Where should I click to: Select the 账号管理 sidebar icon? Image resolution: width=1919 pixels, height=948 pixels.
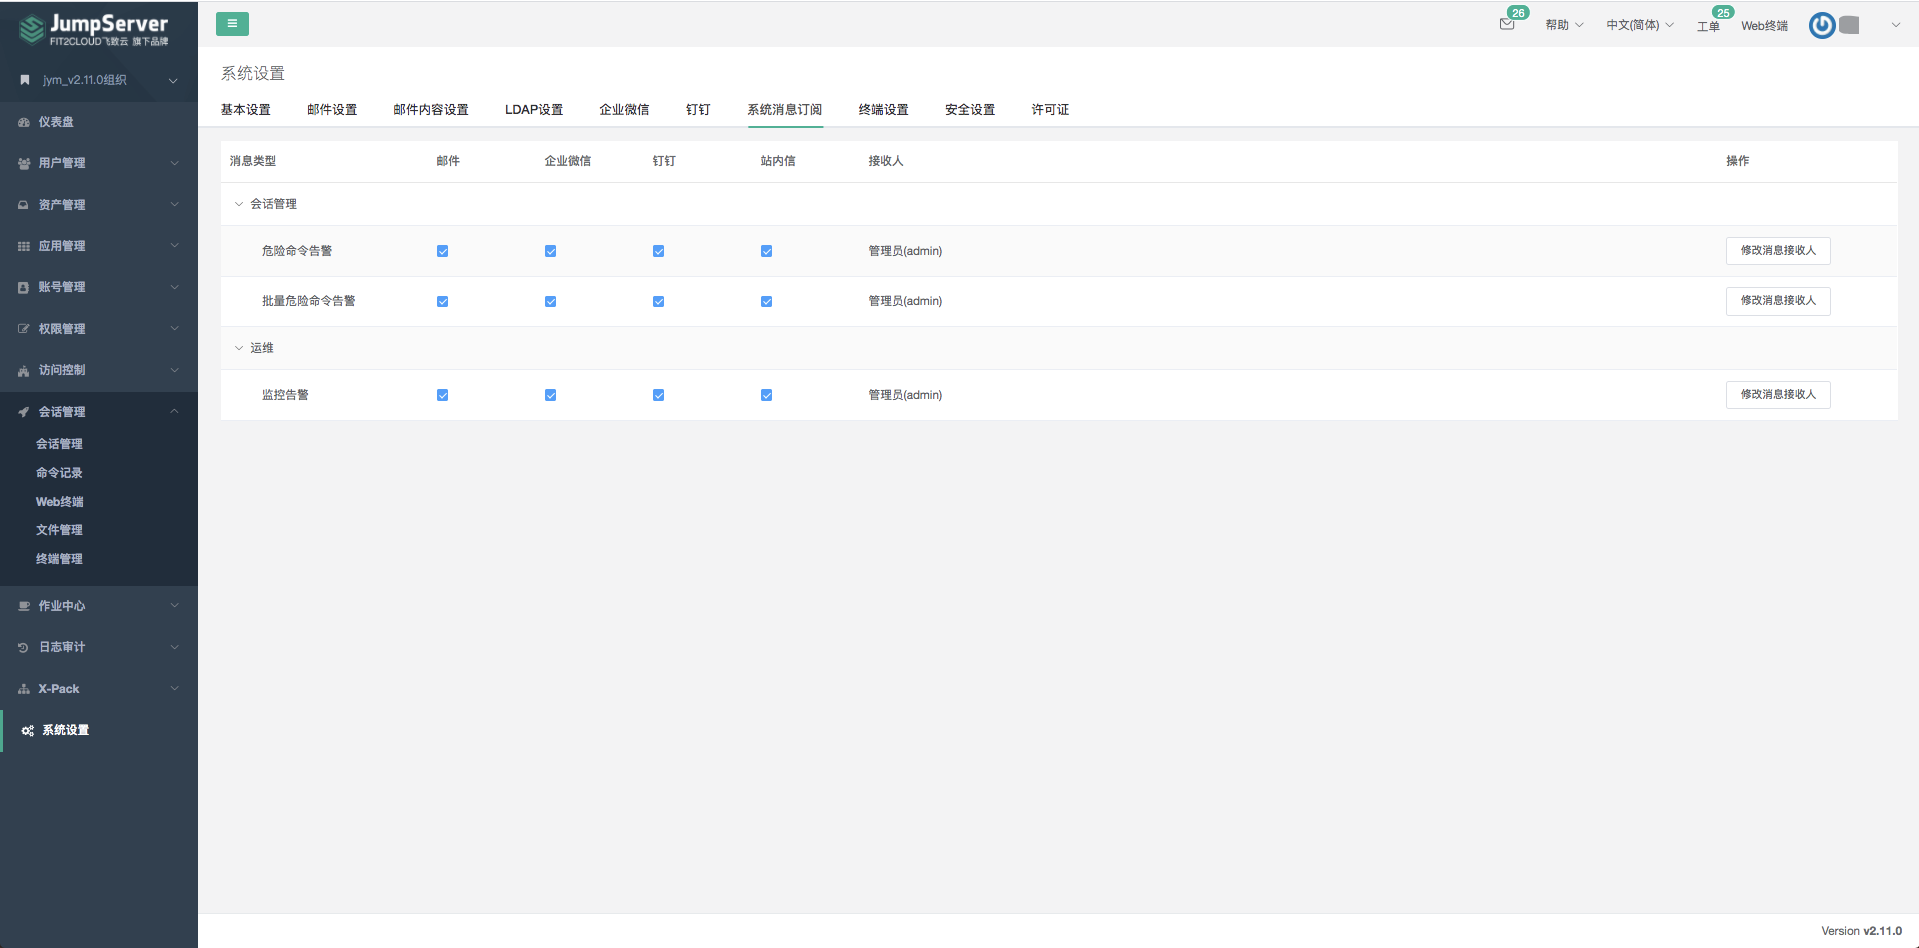point(22,287)
